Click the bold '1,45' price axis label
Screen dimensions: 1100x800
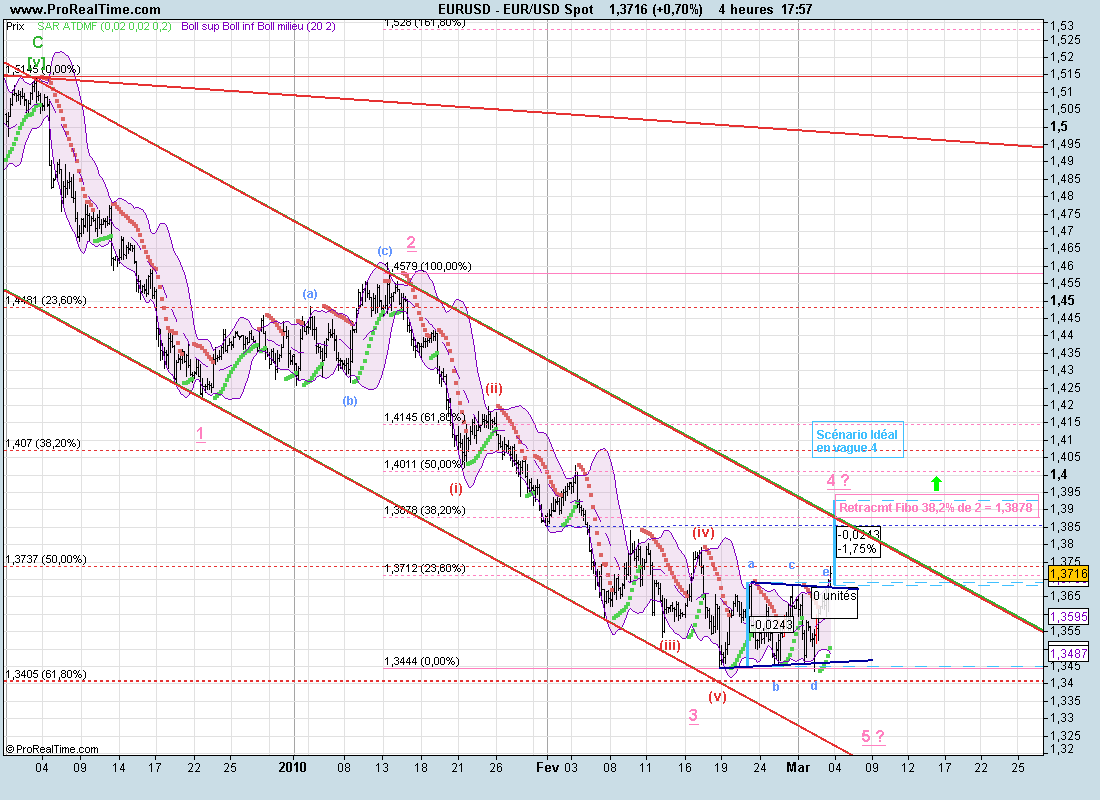coord(1062,300)
